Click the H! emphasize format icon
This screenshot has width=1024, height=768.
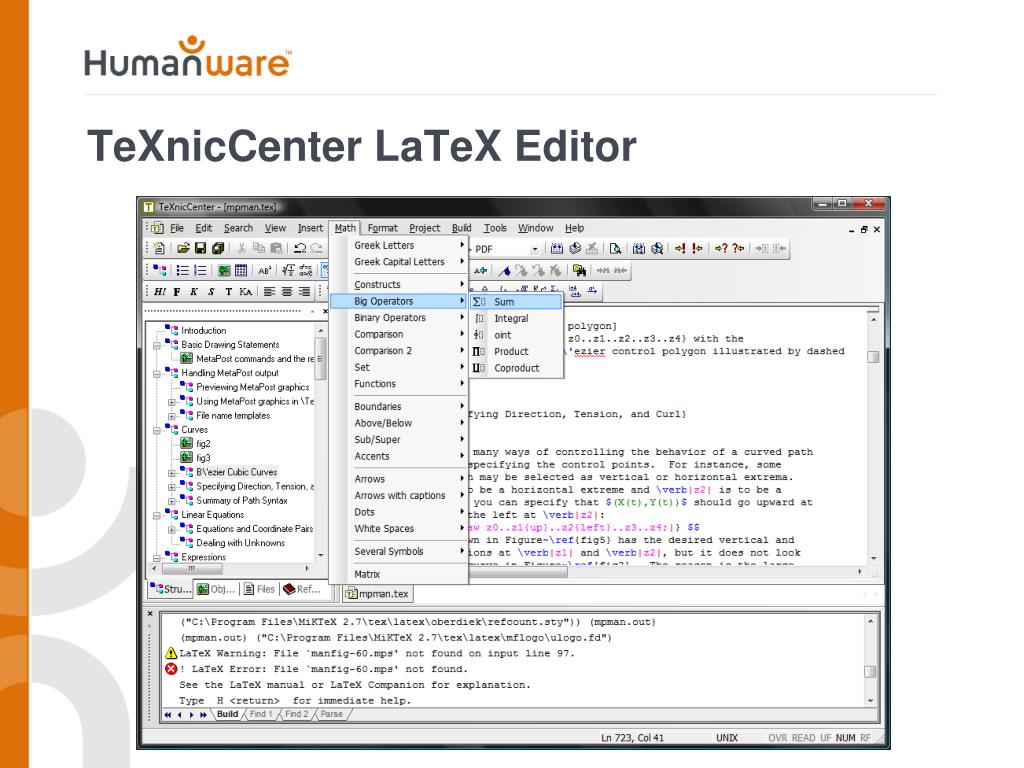coord(160,292)
